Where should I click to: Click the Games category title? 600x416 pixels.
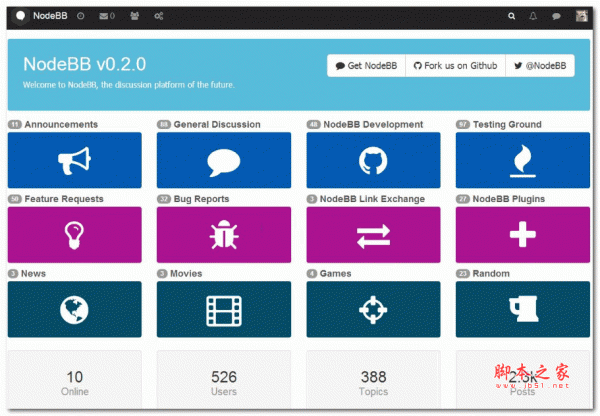[x=336, y=274]
